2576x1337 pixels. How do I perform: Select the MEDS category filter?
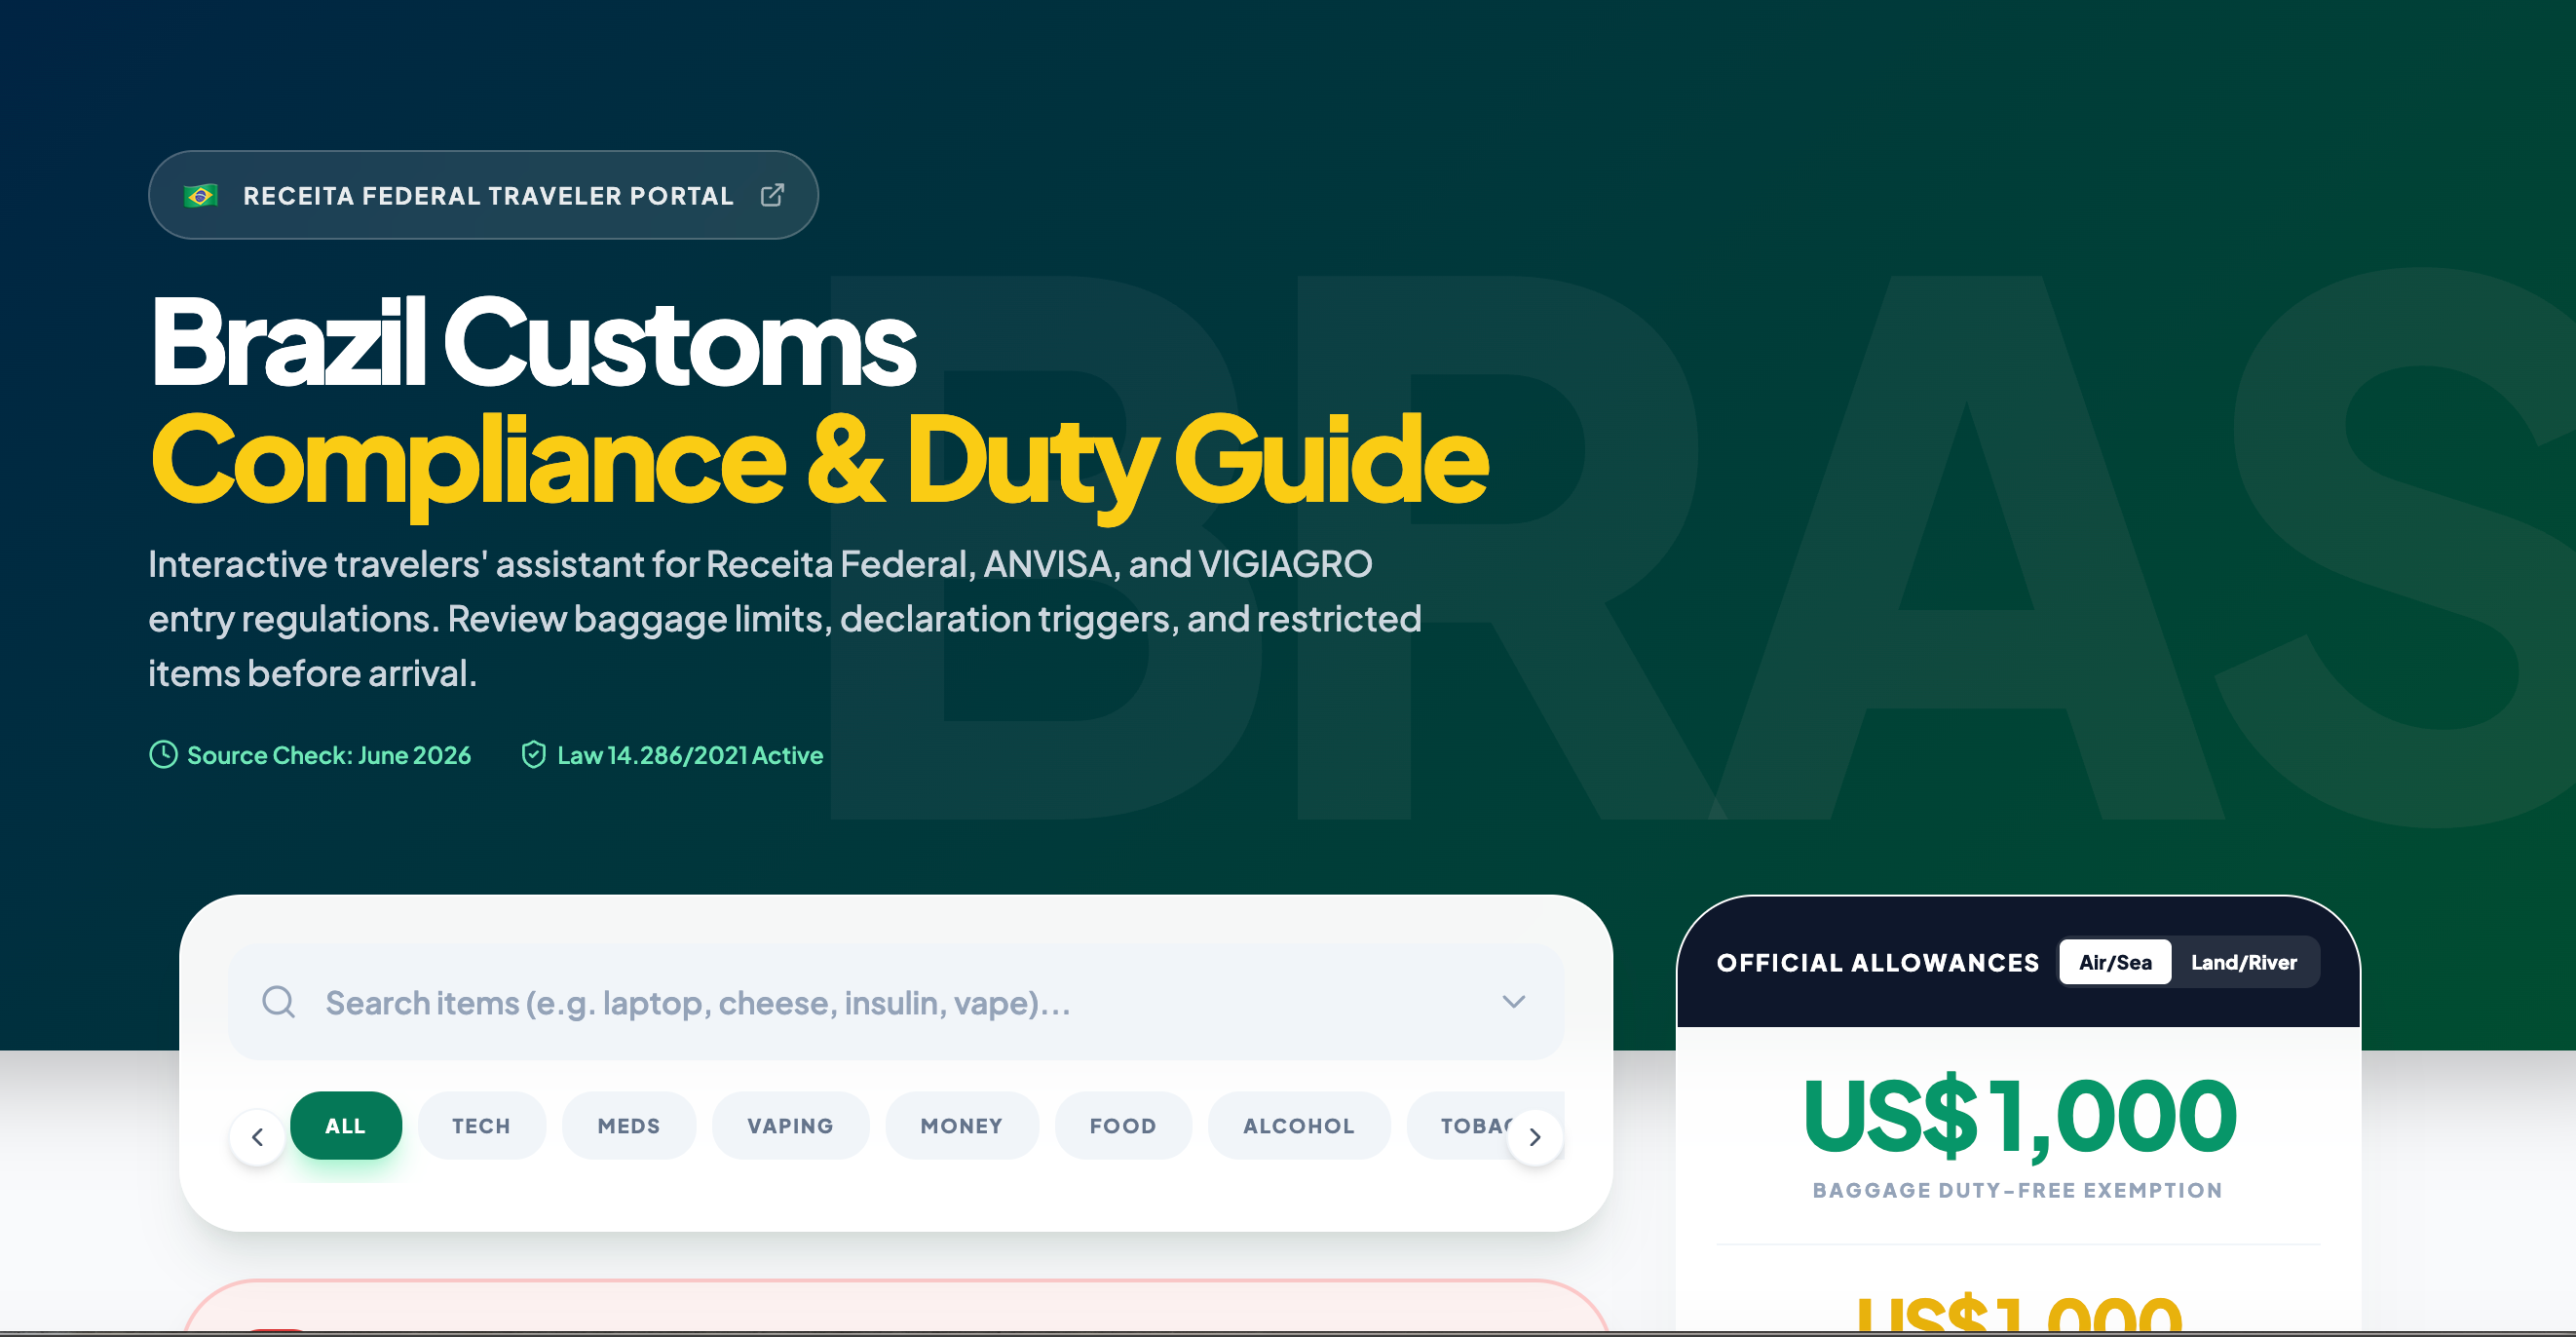[629, 1125]
